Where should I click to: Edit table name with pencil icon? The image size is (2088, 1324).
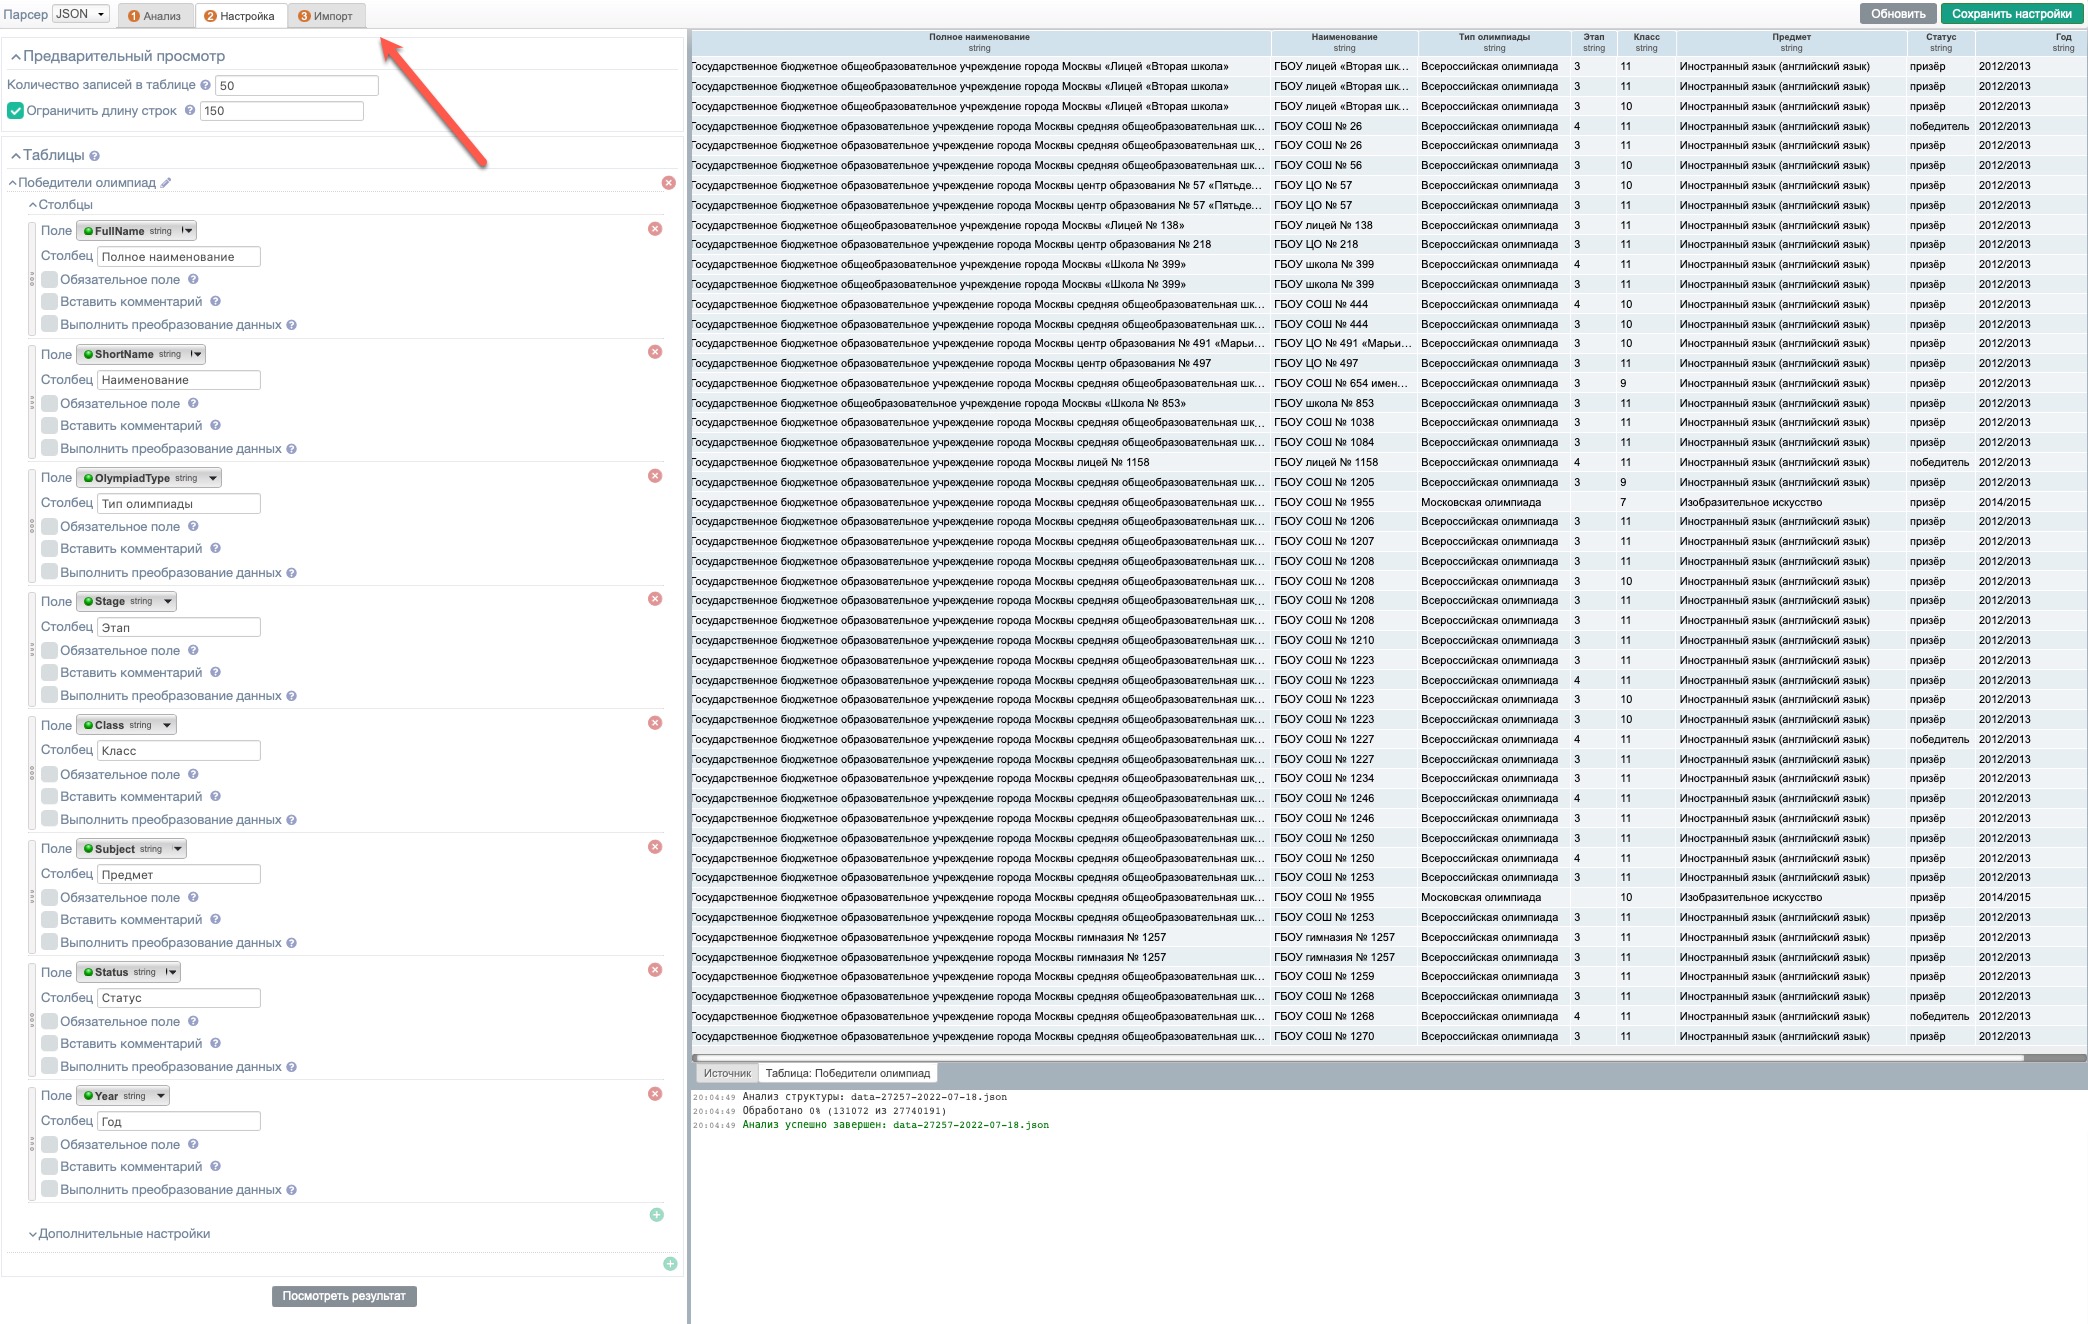[166, 183]
